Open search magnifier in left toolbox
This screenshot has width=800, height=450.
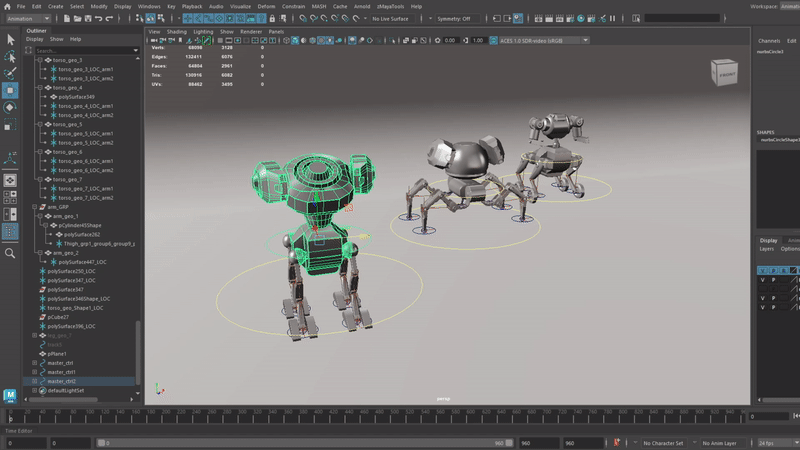[x=10, y=253]
